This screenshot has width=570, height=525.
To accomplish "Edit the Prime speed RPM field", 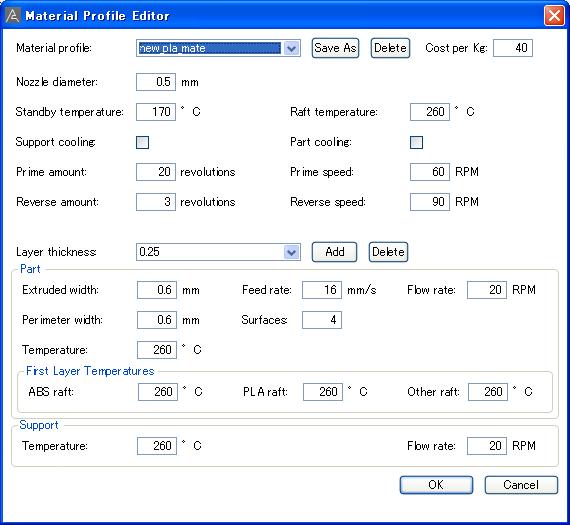I will tap(430, 172).
